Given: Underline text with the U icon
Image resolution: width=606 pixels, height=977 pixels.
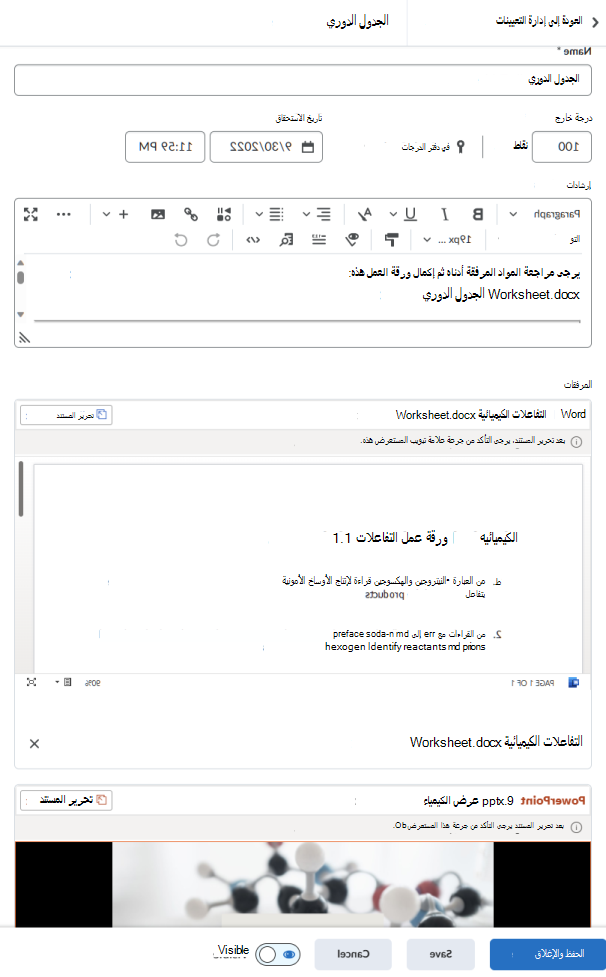Looking at the screenshot, I should [x=410, y=214].
